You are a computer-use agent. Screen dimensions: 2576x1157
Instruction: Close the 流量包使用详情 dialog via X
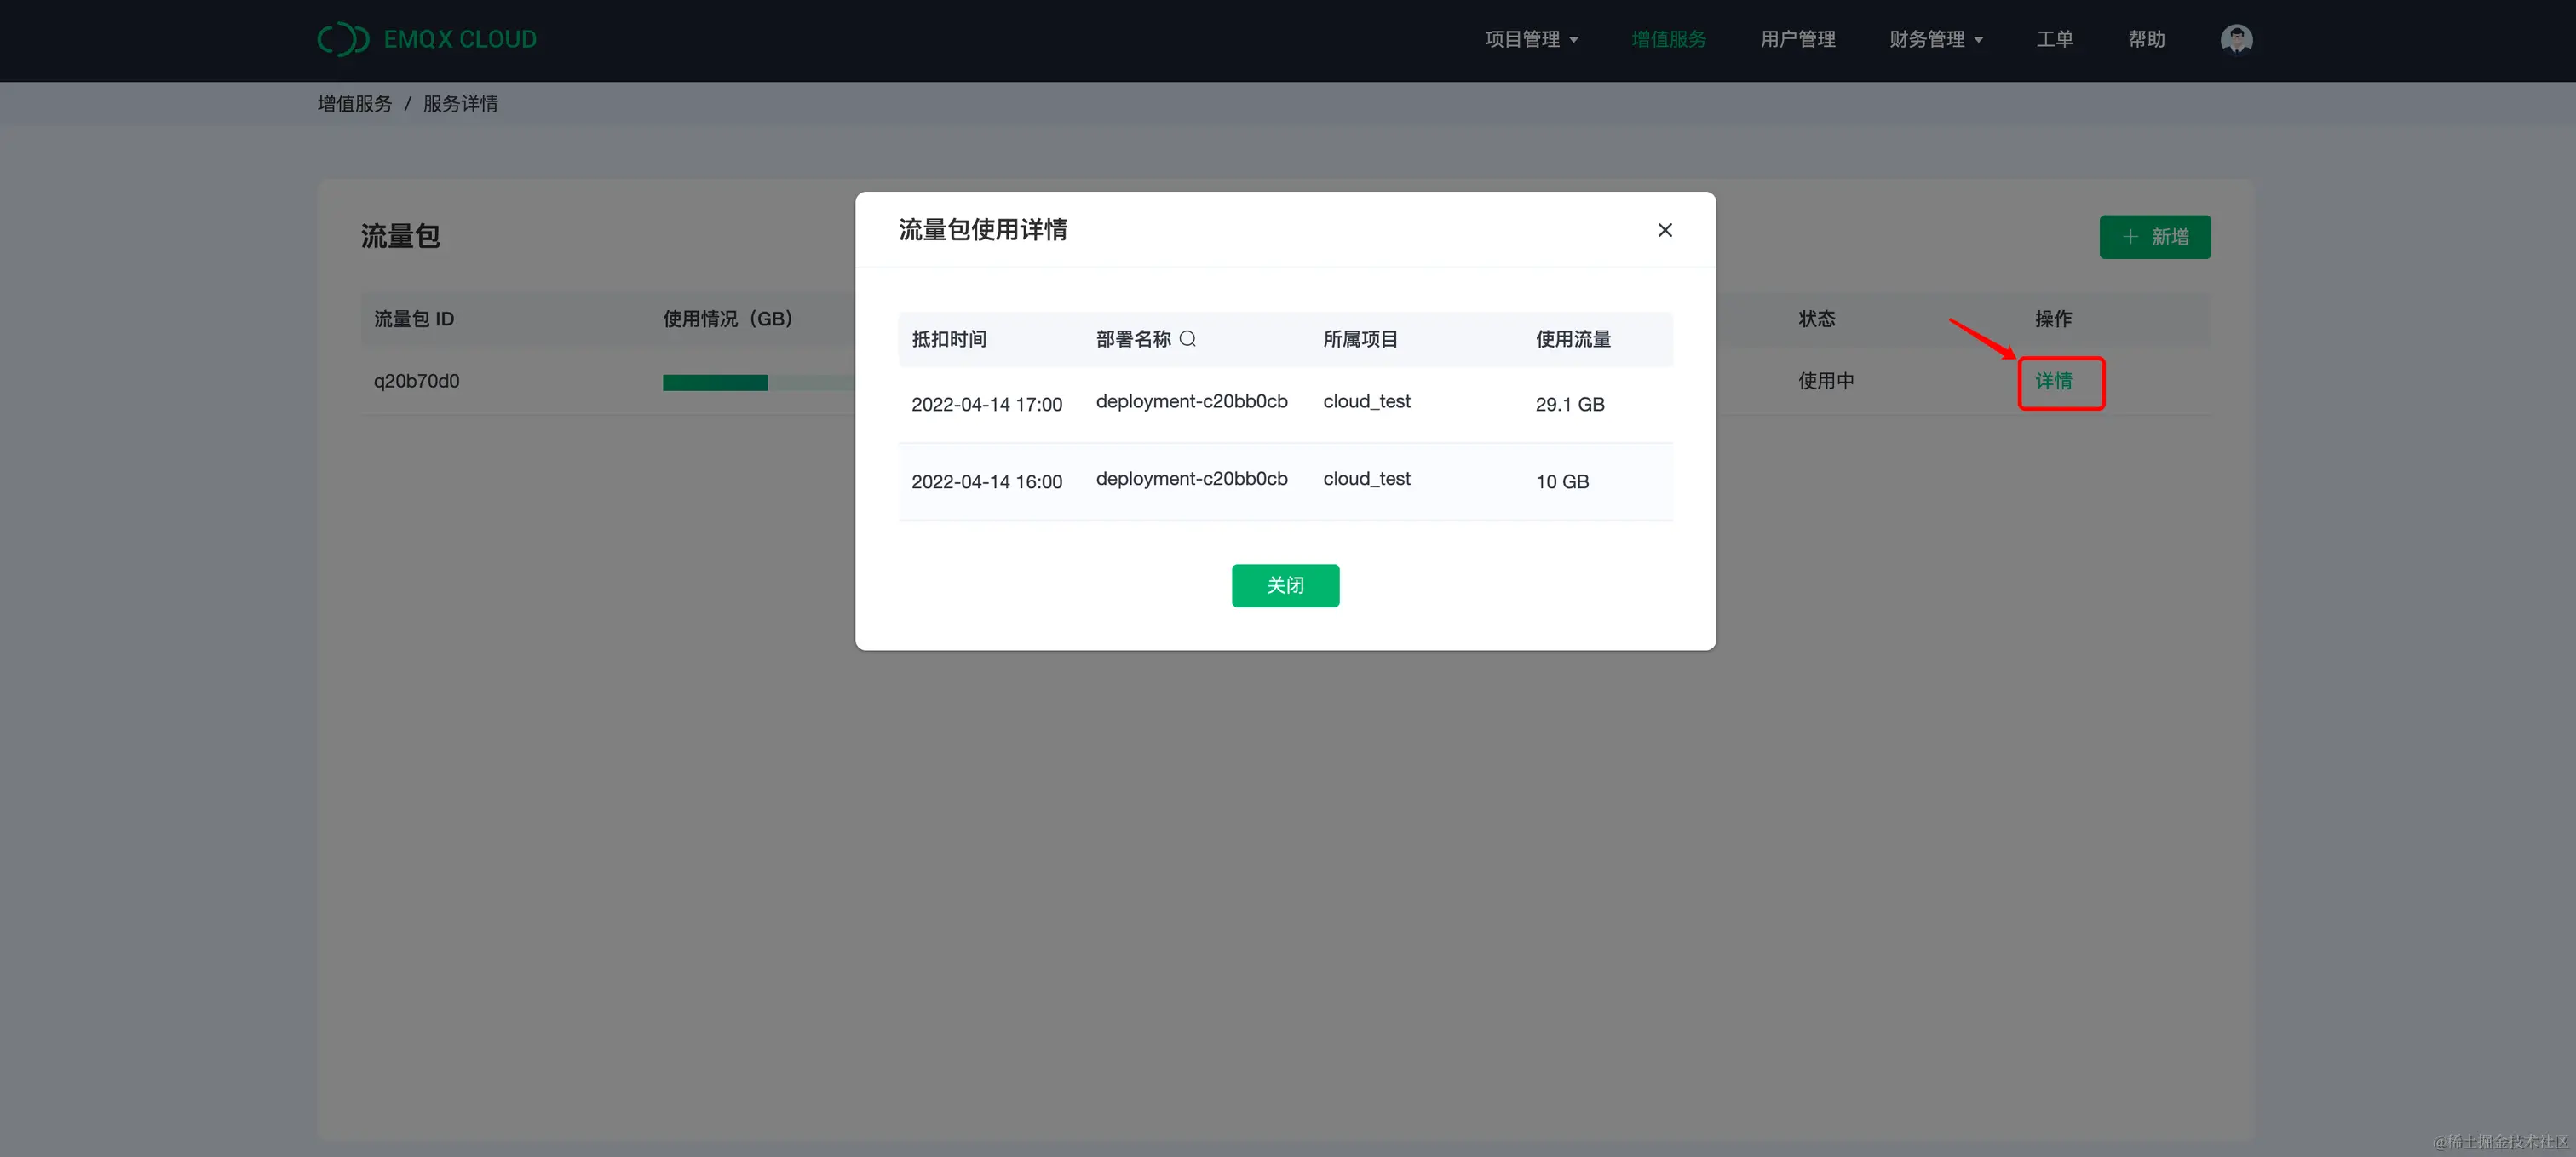(1664, 229)
